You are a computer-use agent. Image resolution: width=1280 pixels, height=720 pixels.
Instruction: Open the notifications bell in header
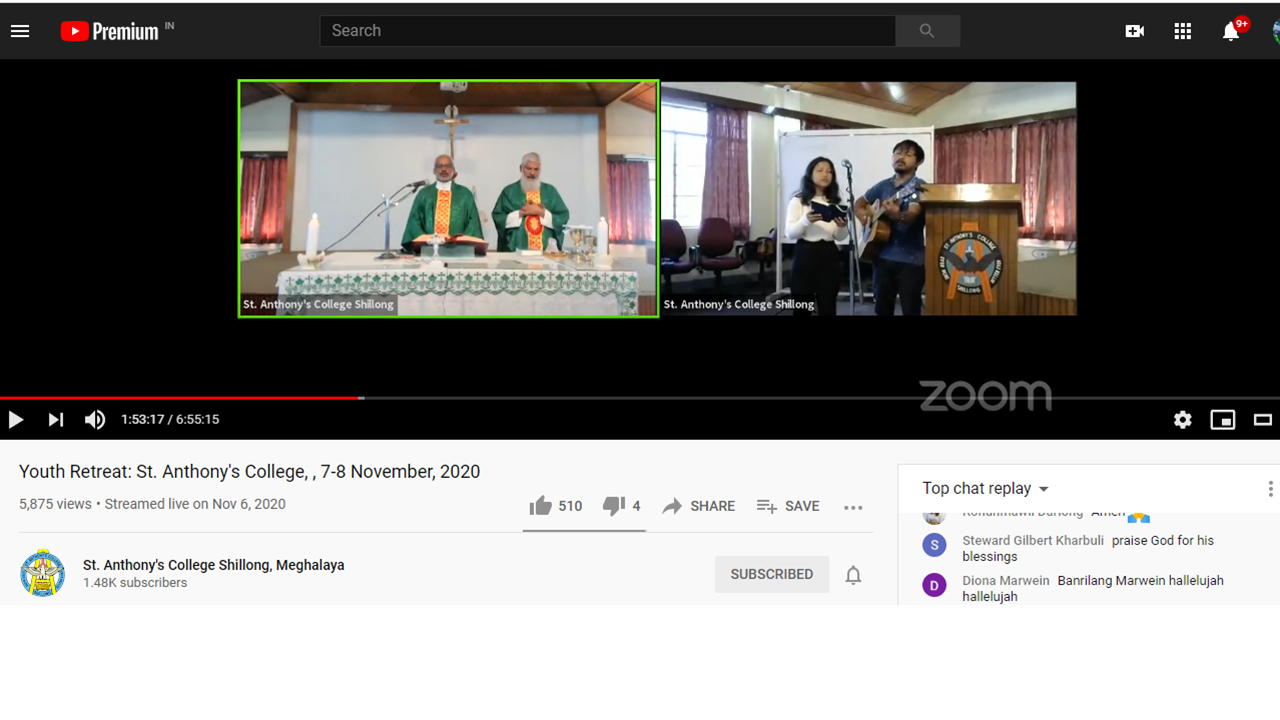tap(1231, 31)
